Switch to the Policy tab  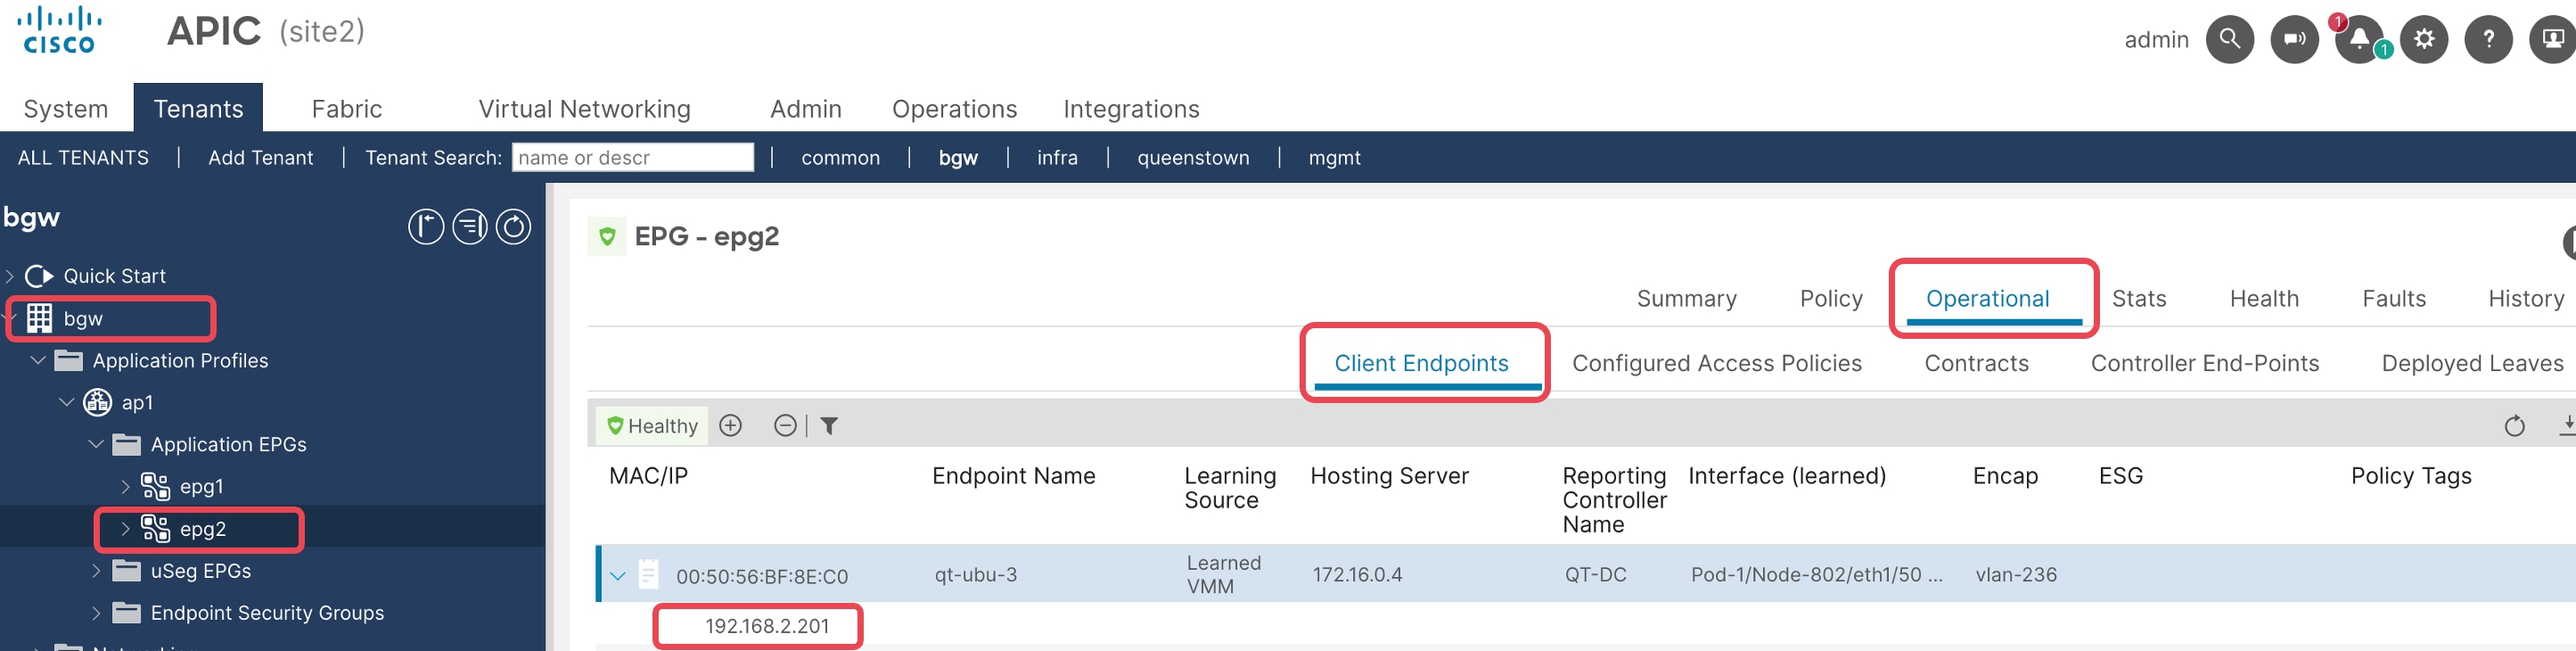pyautogui.click(x=1831, y=299)
